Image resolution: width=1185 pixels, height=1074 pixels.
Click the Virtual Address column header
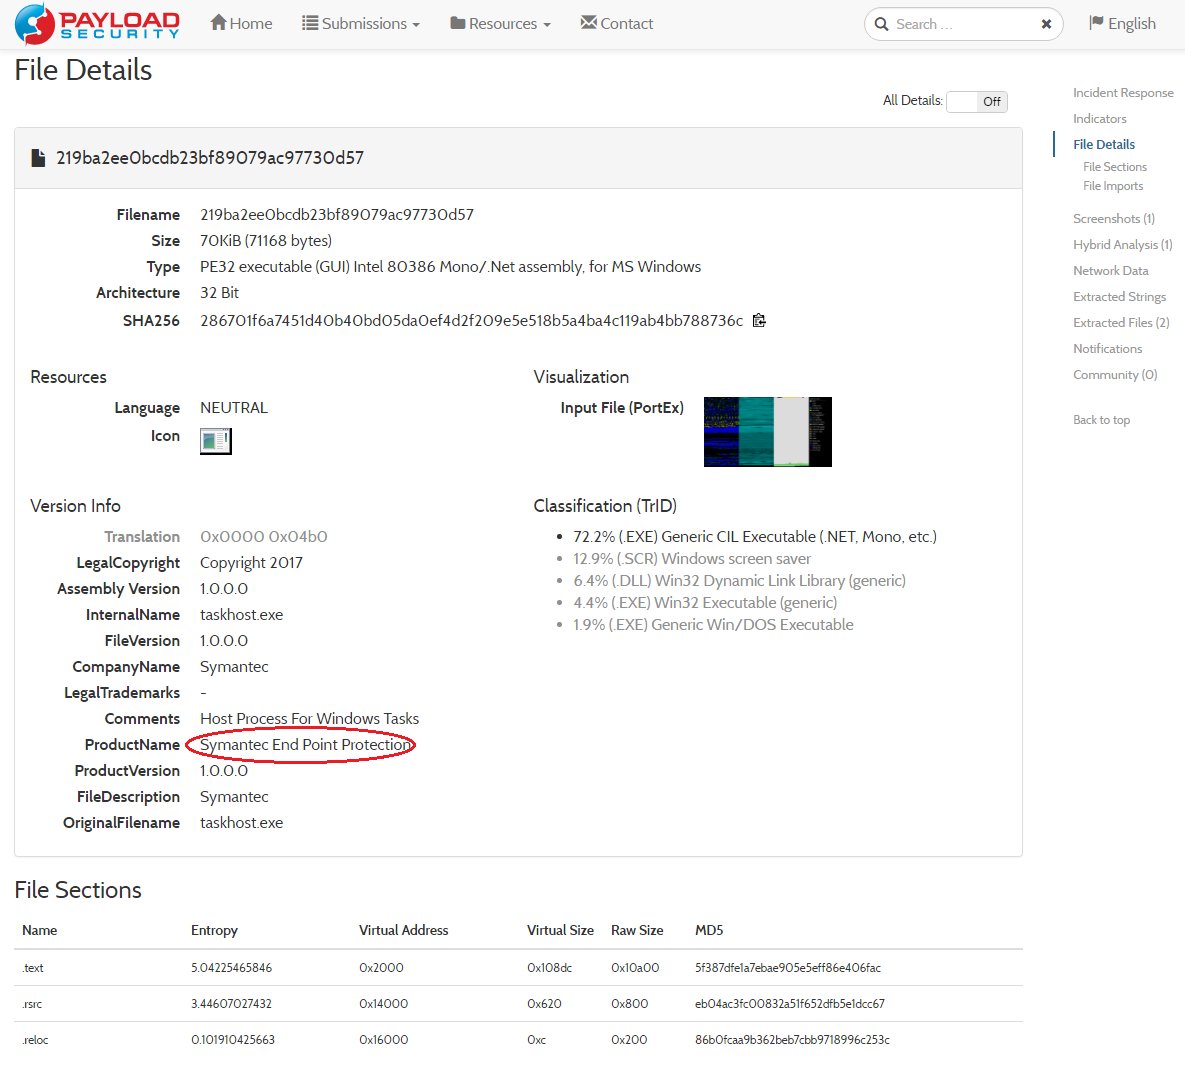click(x=404, y=930)
